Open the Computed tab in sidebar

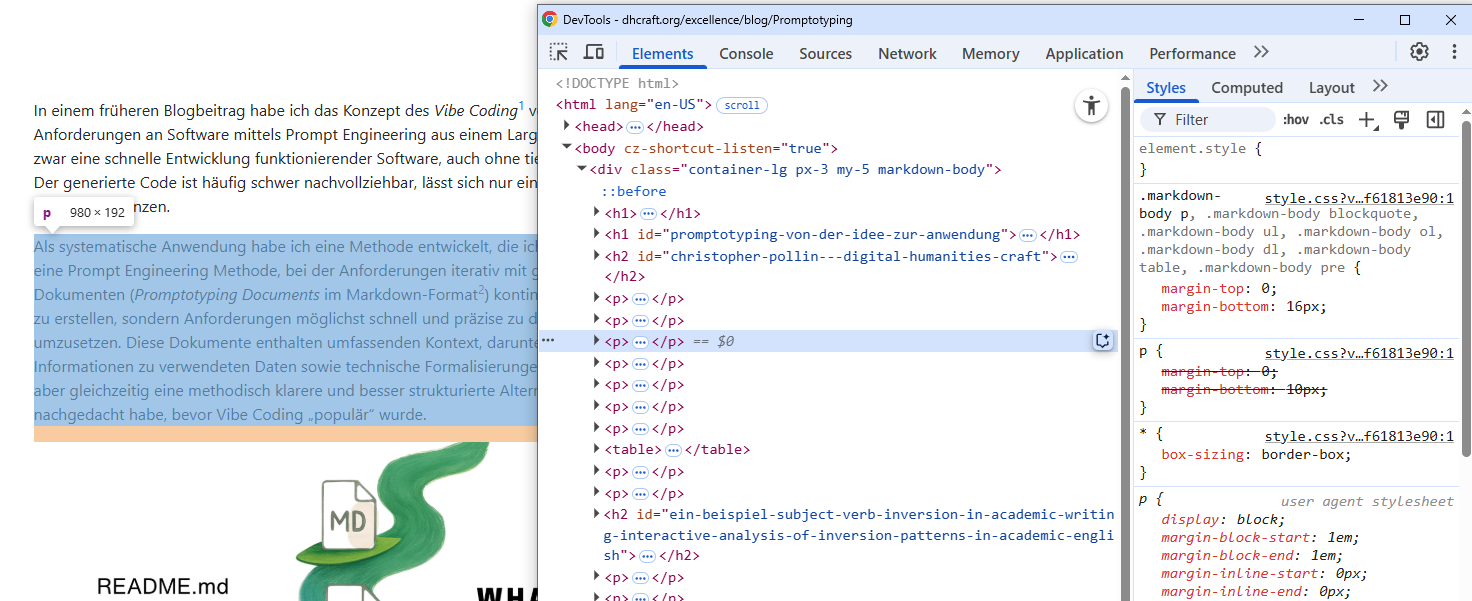pyautogui.click(x=1246, y=88)
